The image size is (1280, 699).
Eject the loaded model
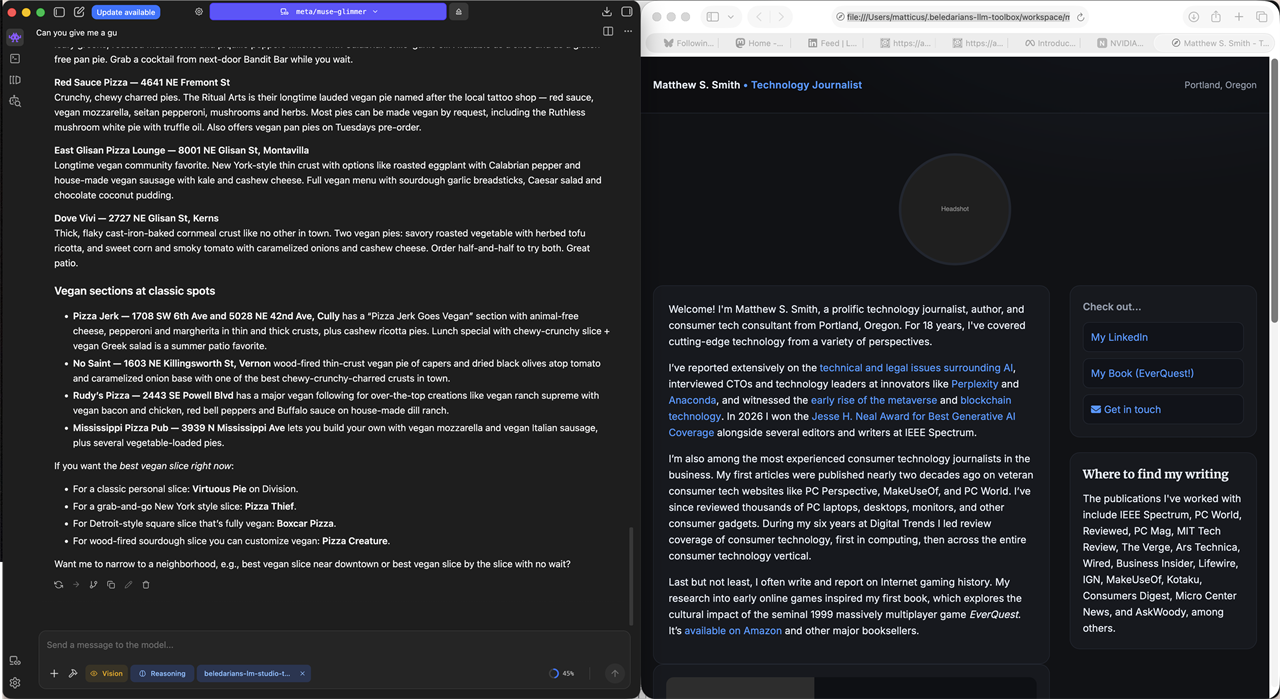coord(458,12)
